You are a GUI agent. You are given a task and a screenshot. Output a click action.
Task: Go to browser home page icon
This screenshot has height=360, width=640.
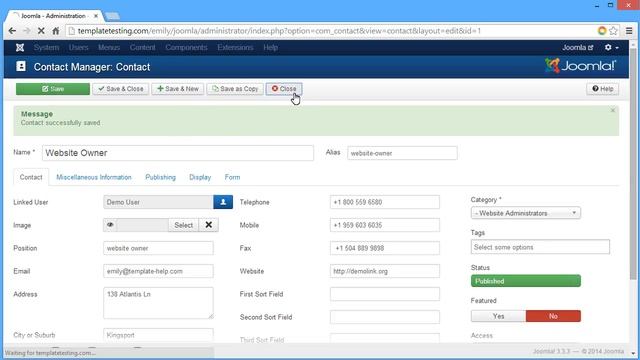pyautogui.click(x=56, y=31)
